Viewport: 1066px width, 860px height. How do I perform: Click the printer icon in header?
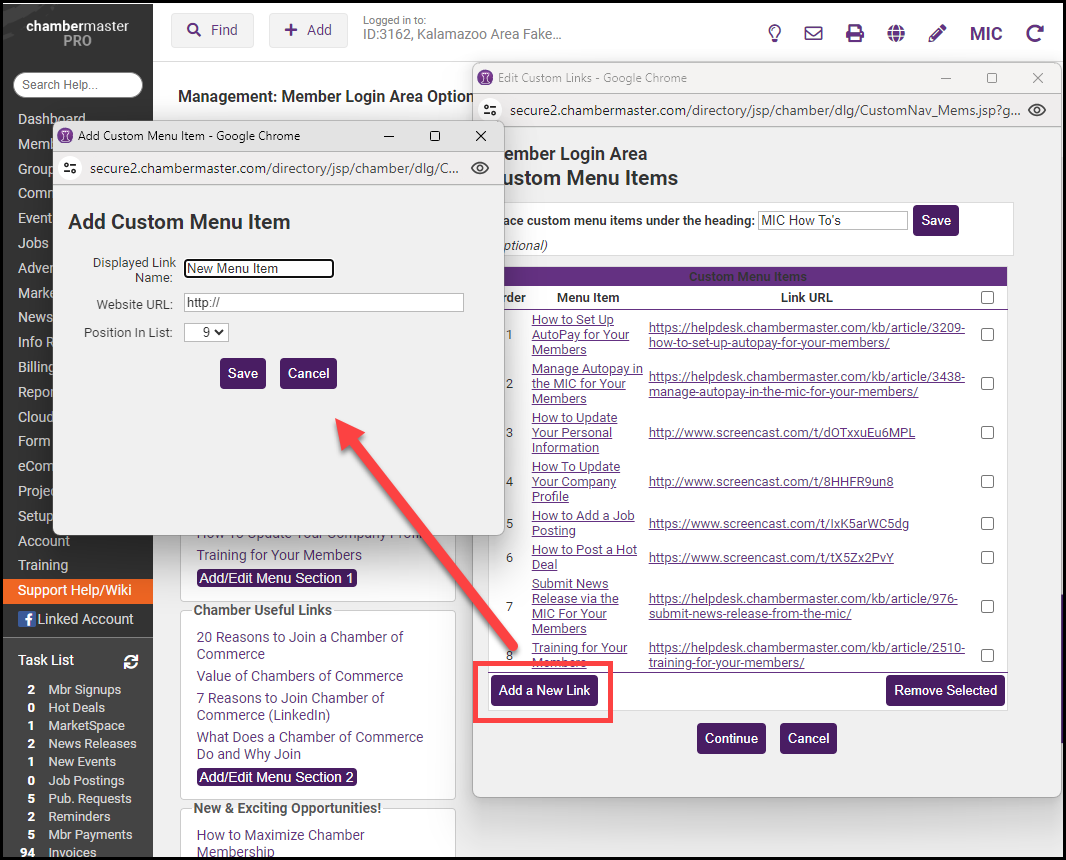point(855,33)
